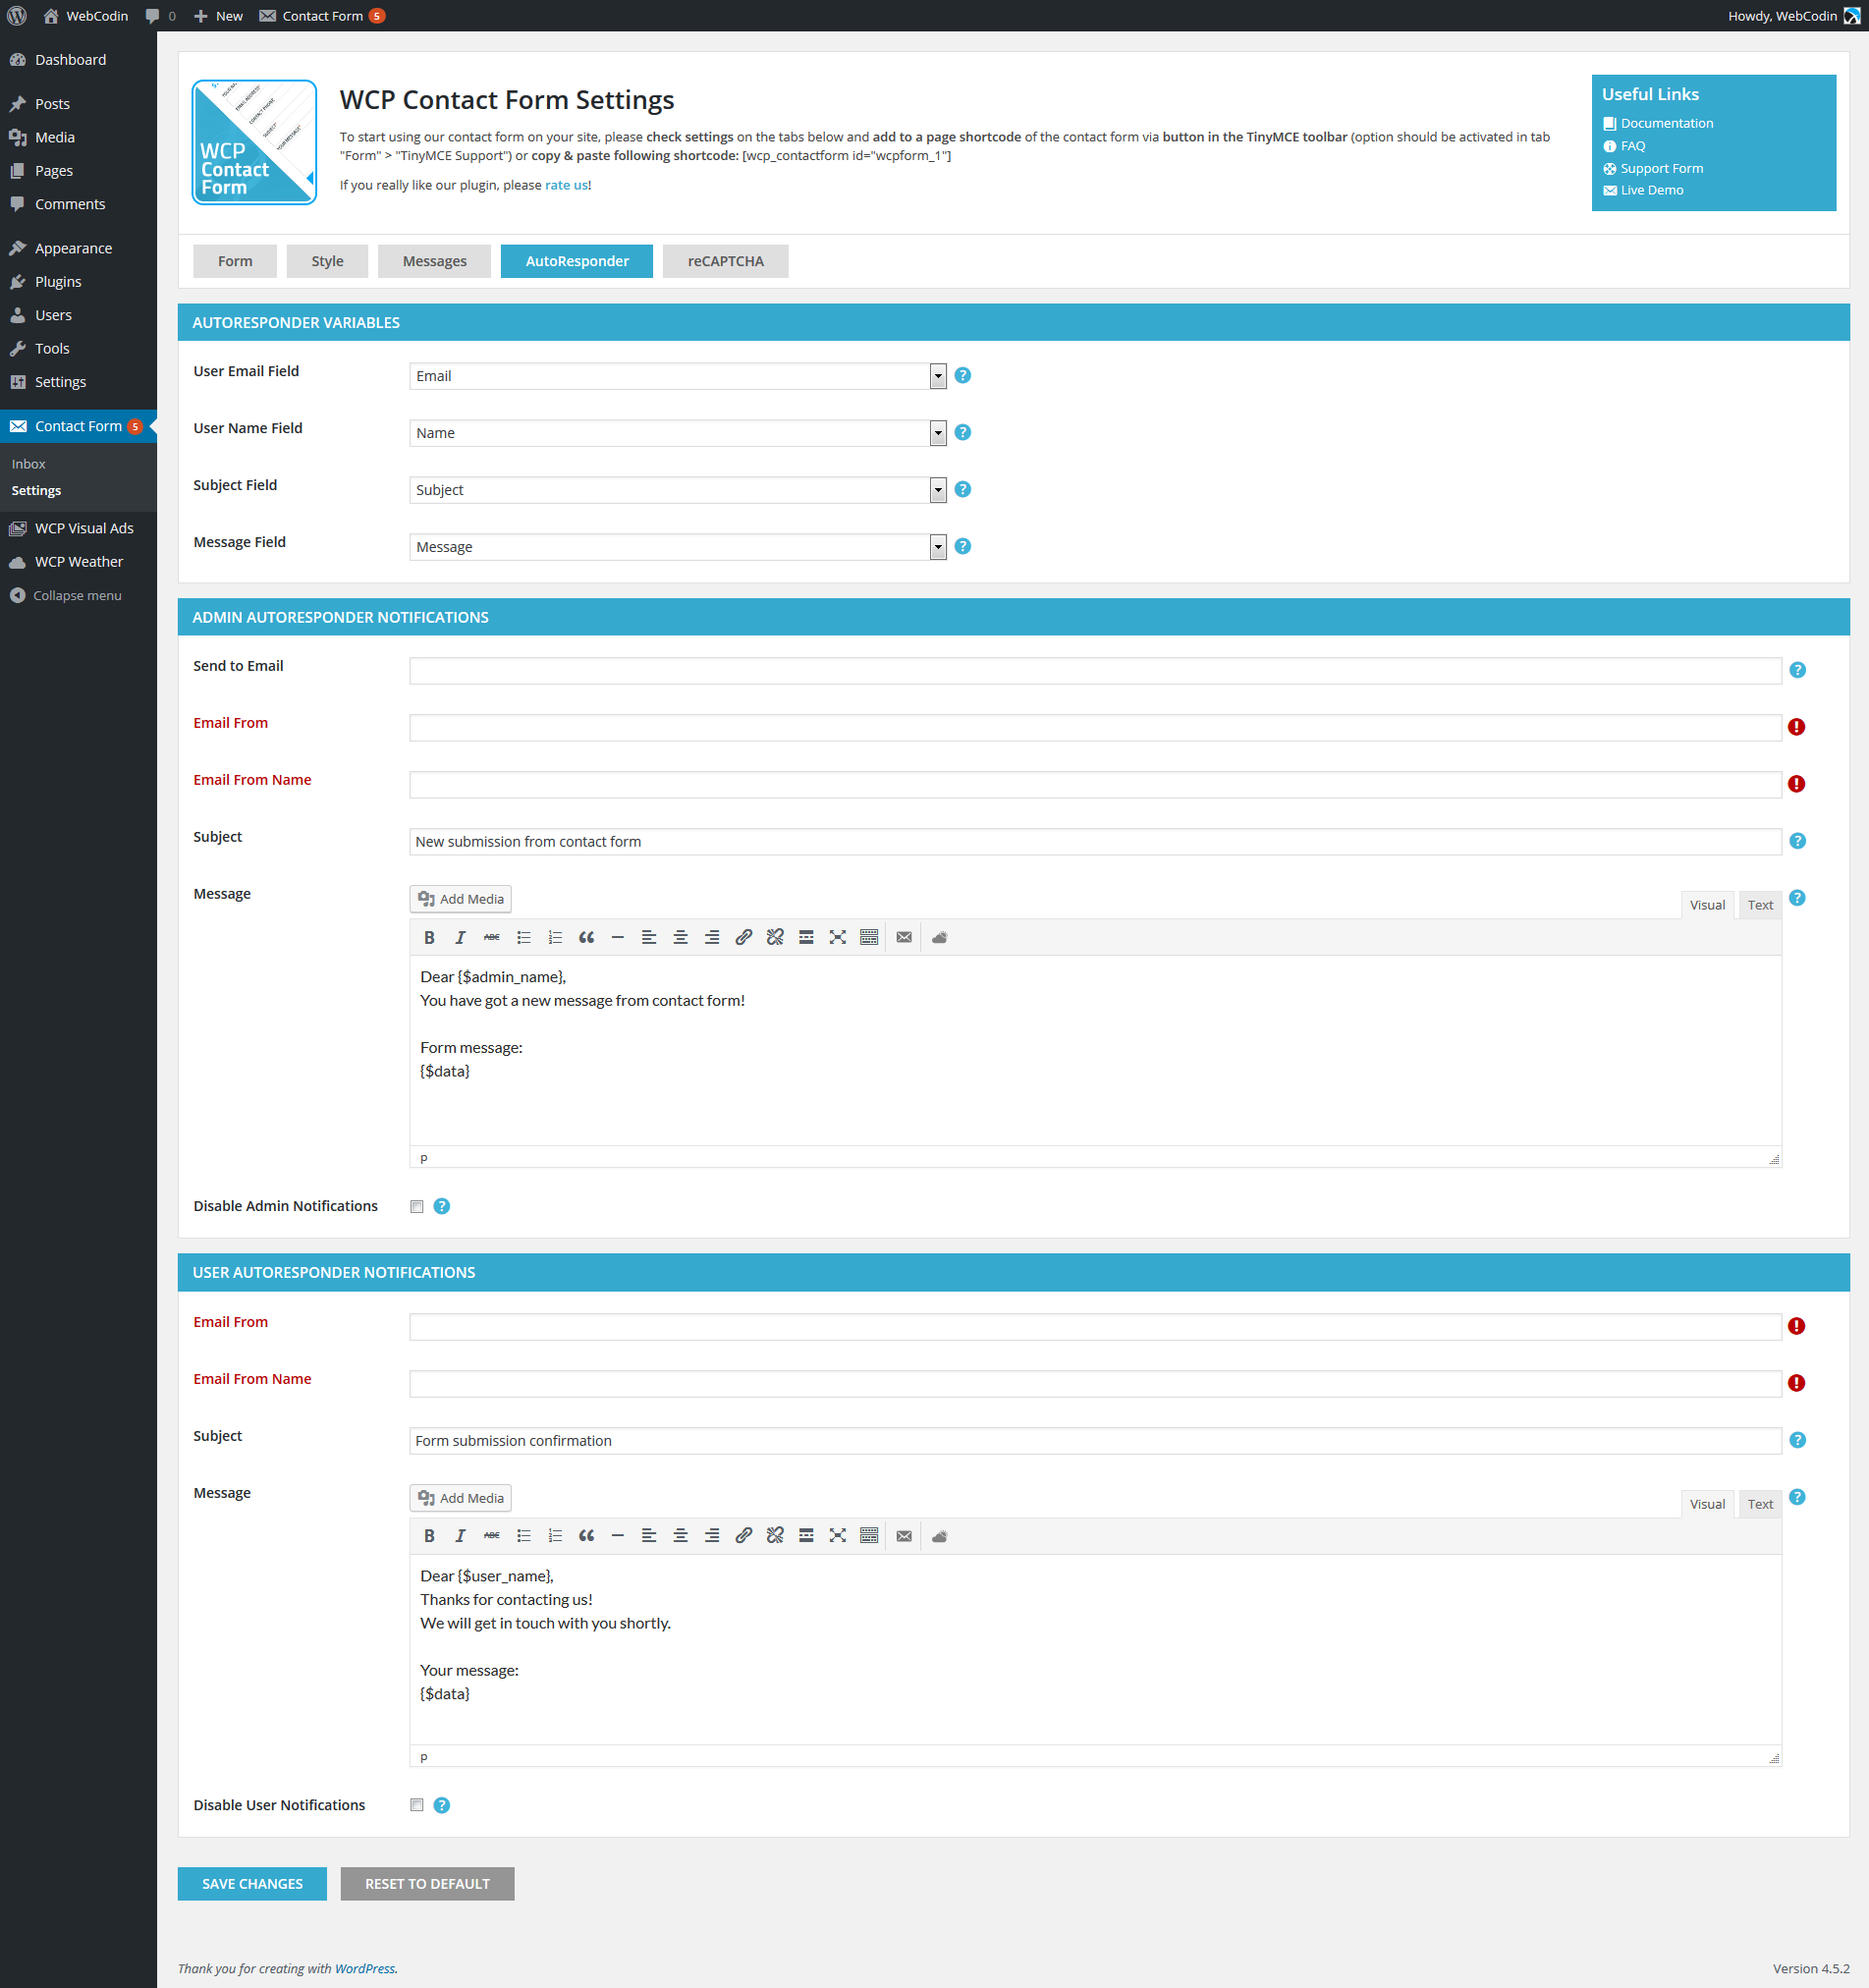Switch admin message editor to Text mode

[1759, 905]
